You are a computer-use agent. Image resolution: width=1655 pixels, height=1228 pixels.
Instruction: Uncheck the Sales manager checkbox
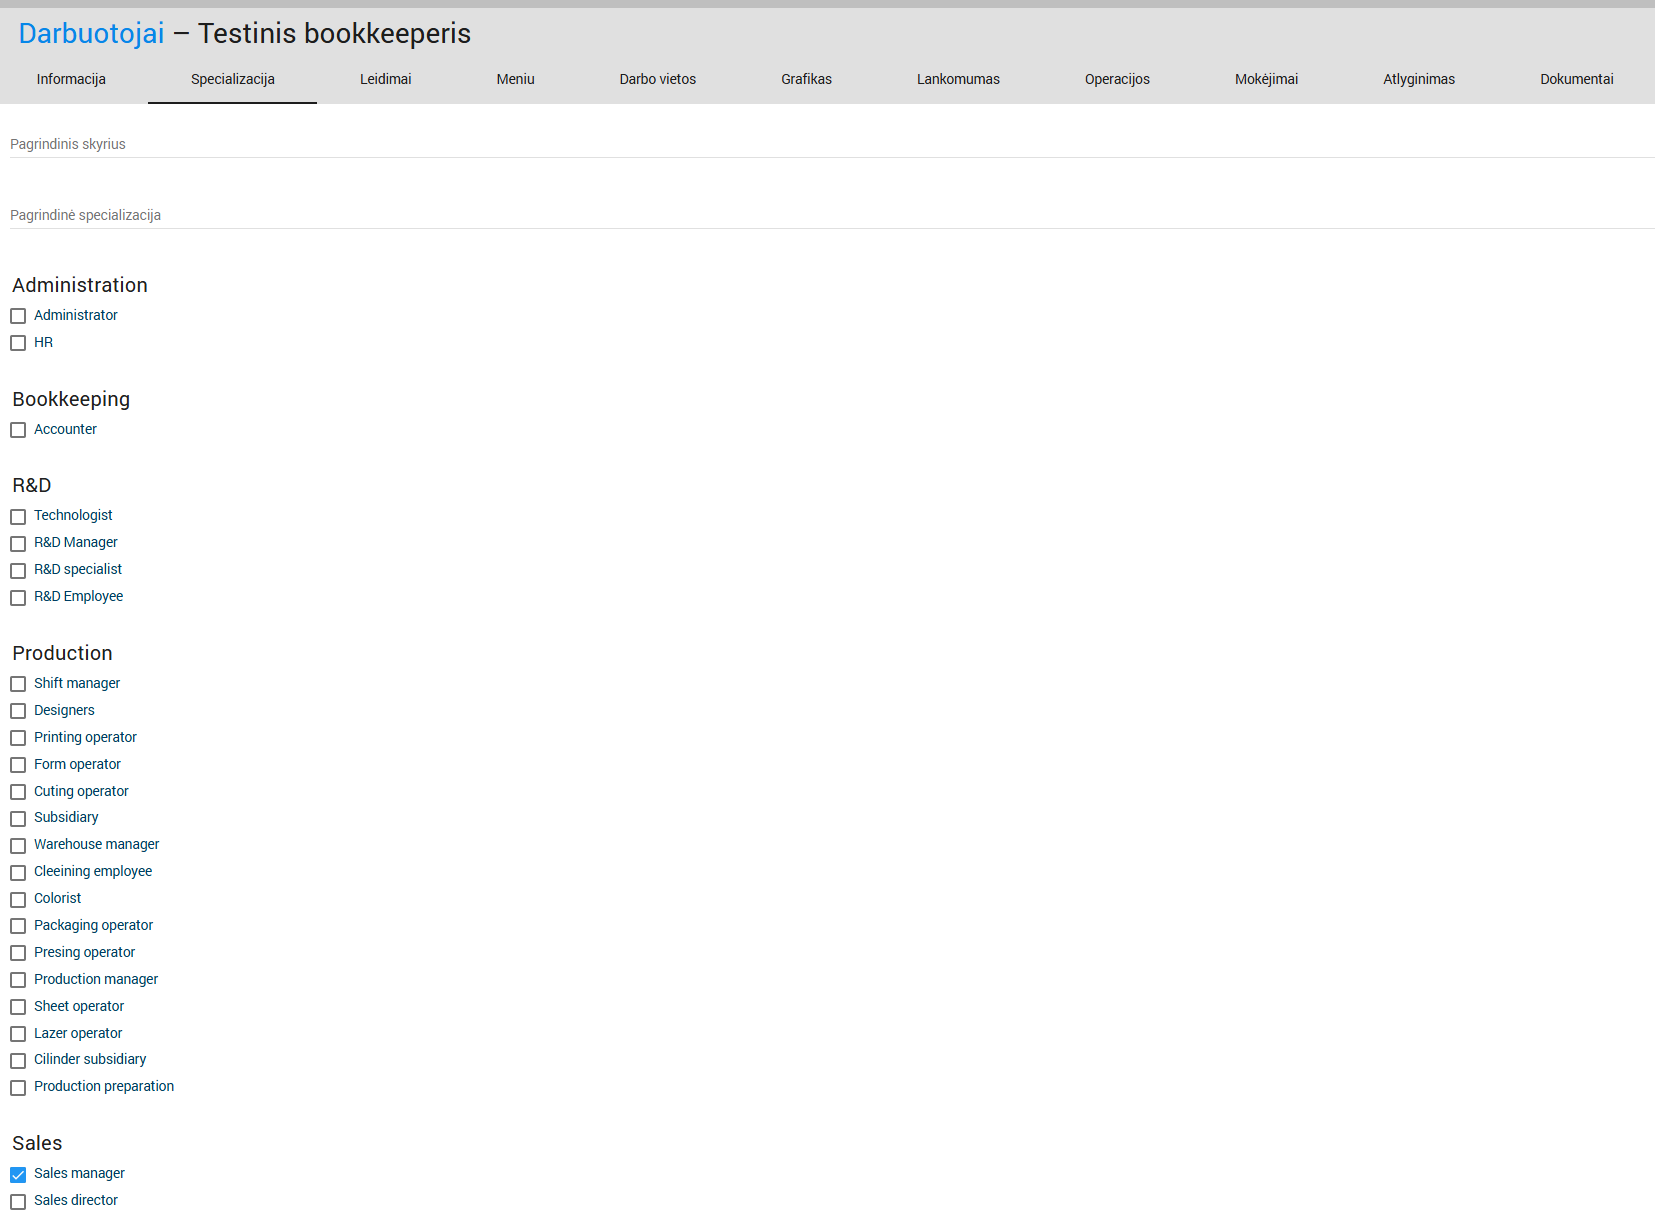(18, 1175)
